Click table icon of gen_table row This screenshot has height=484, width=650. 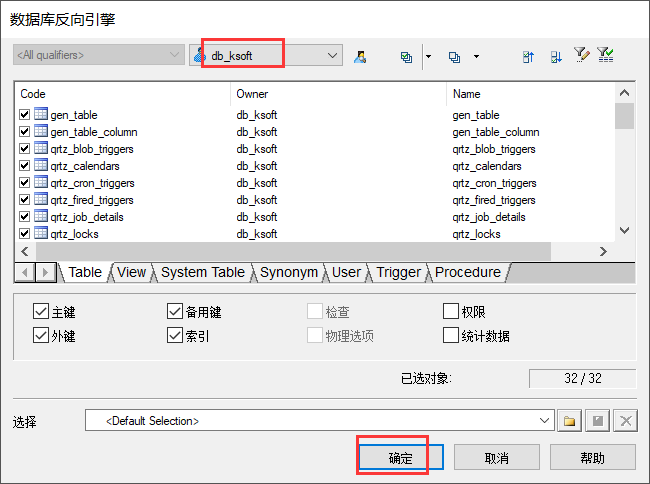(x=41, y=114)
